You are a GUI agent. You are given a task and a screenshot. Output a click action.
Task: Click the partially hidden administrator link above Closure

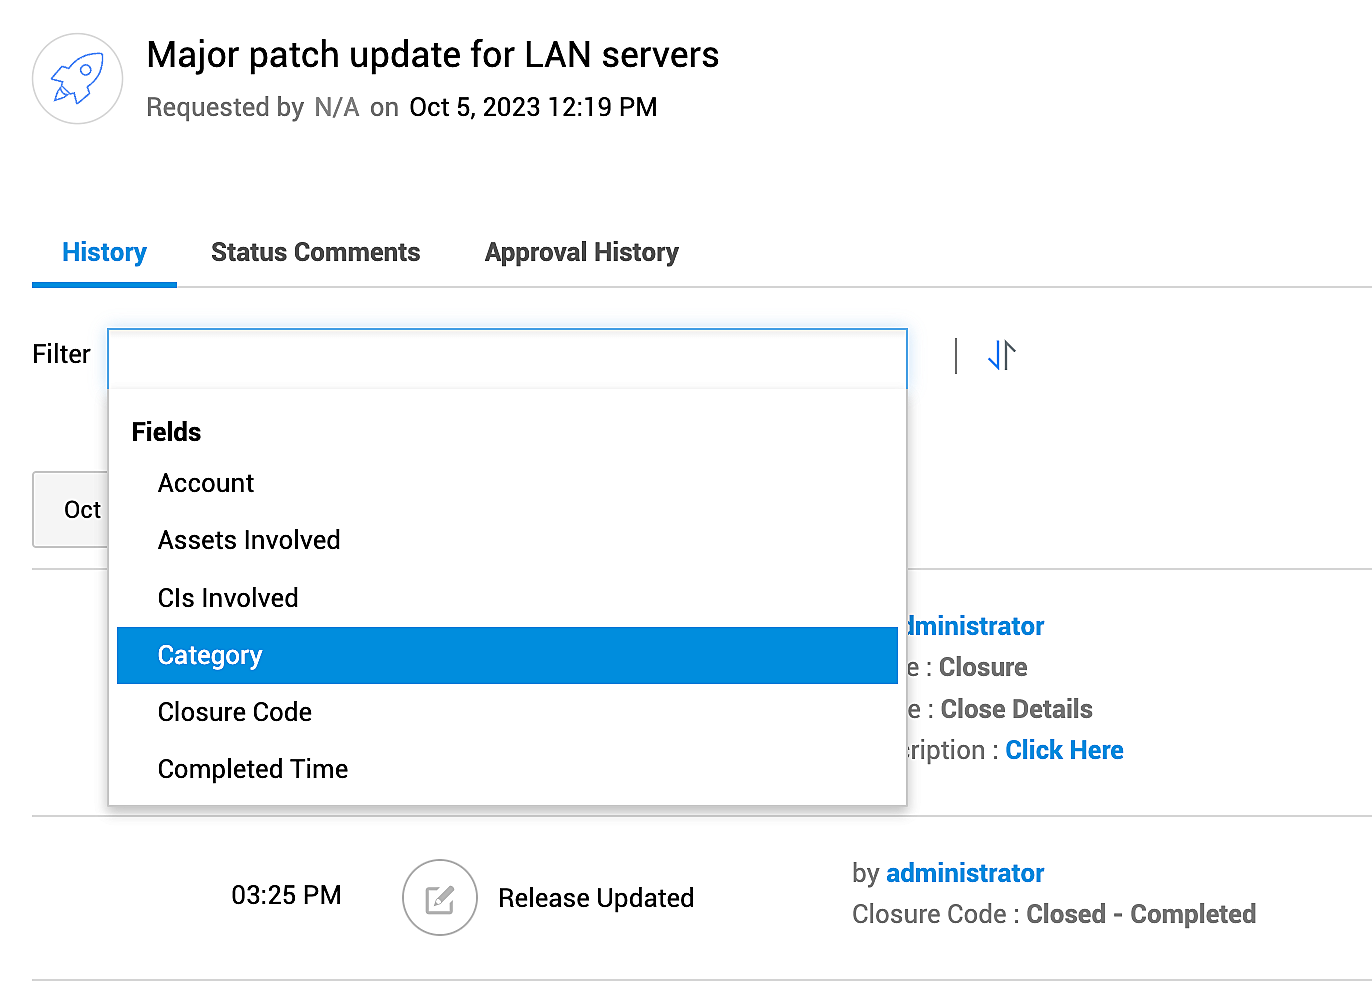click(x=975, y=626)
